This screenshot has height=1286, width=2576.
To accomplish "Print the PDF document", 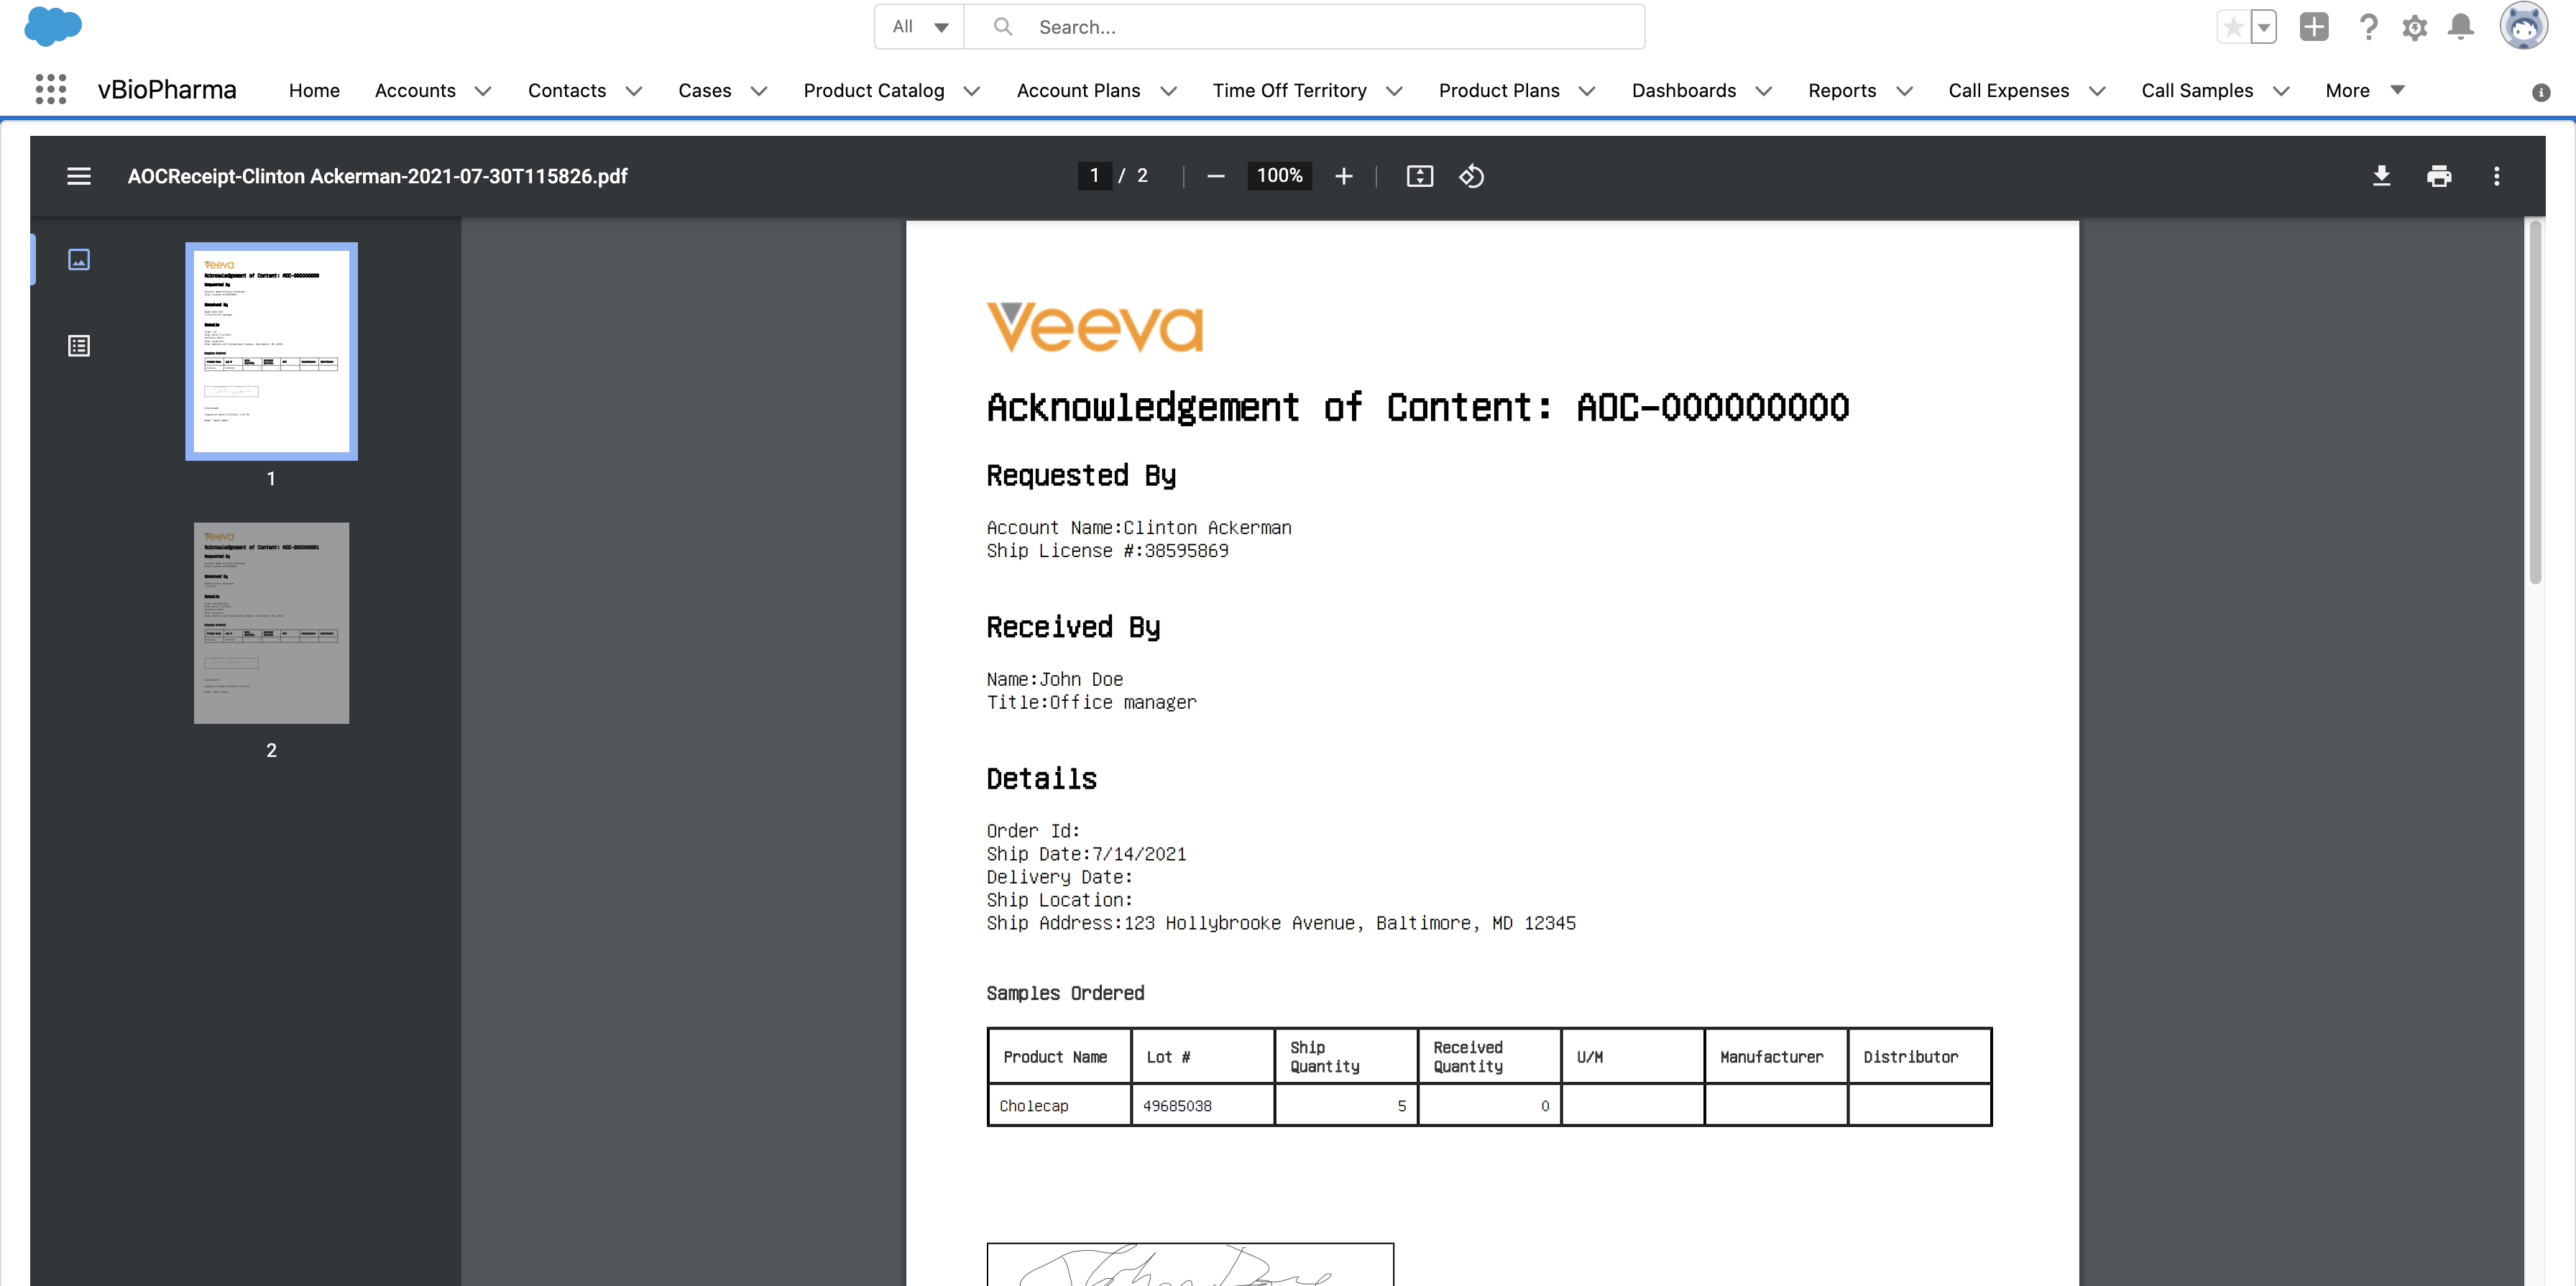I will 2439,176.
